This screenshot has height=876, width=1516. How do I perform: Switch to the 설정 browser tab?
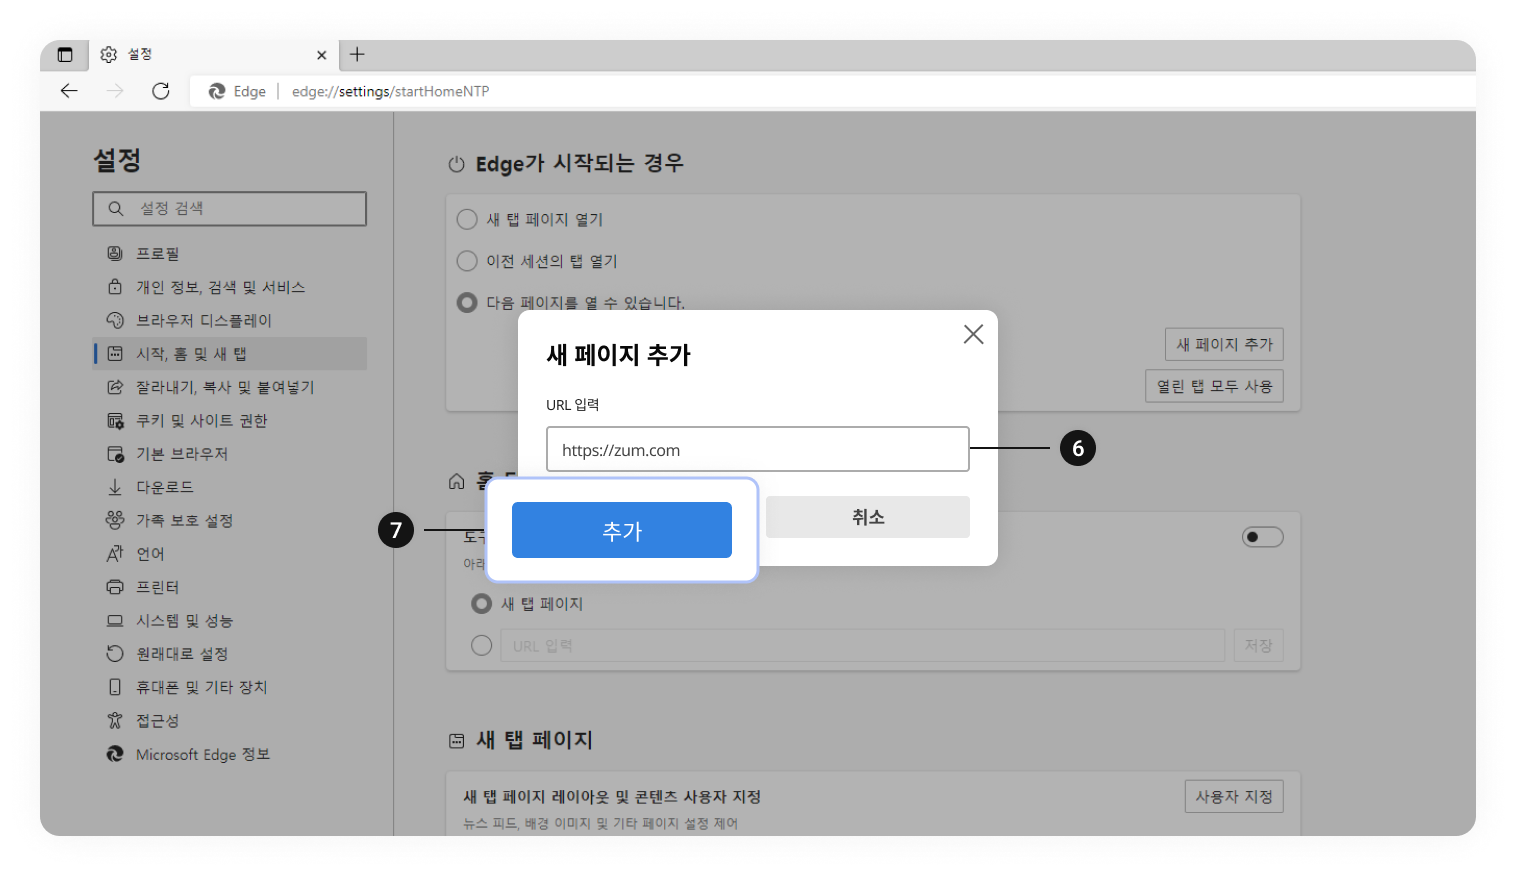click(140, 55)
